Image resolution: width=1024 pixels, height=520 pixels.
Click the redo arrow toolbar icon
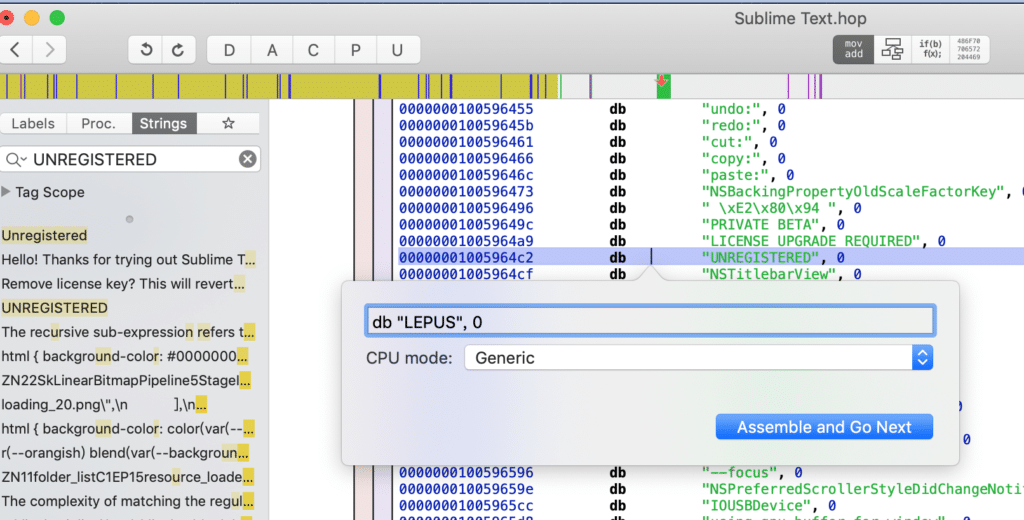coord(178,50)
